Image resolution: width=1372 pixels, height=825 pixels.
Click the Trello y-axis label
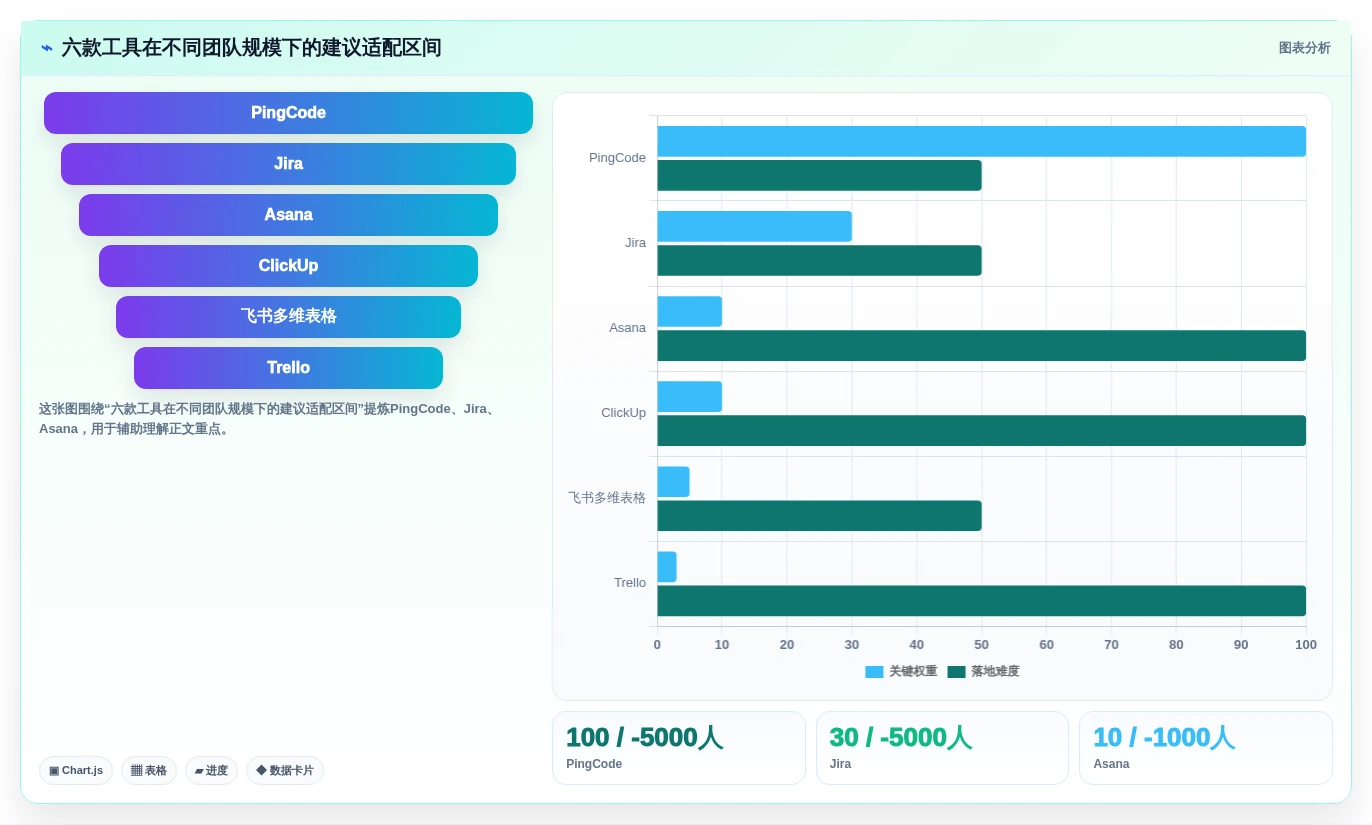point(630,583)
